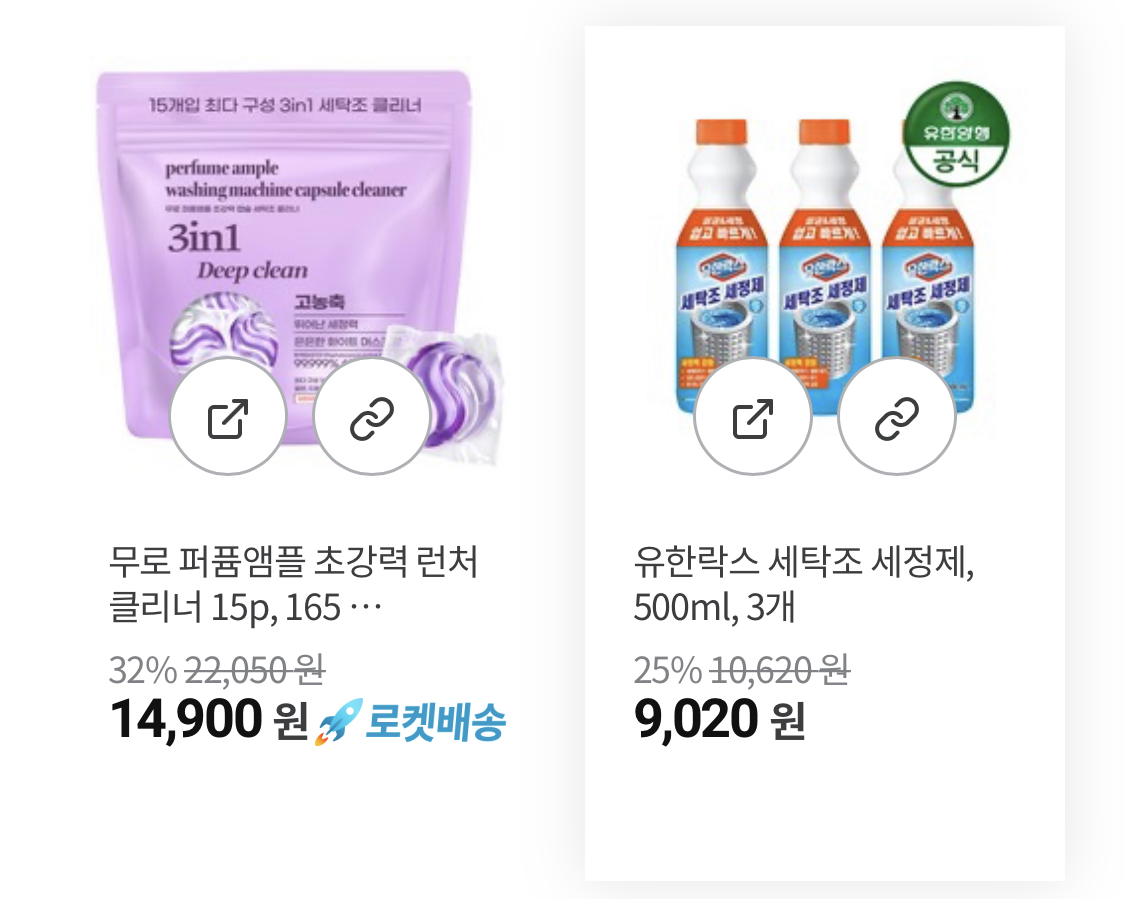Open the 무로 퍼퓸앰플 product in new window

click(228, 416)
